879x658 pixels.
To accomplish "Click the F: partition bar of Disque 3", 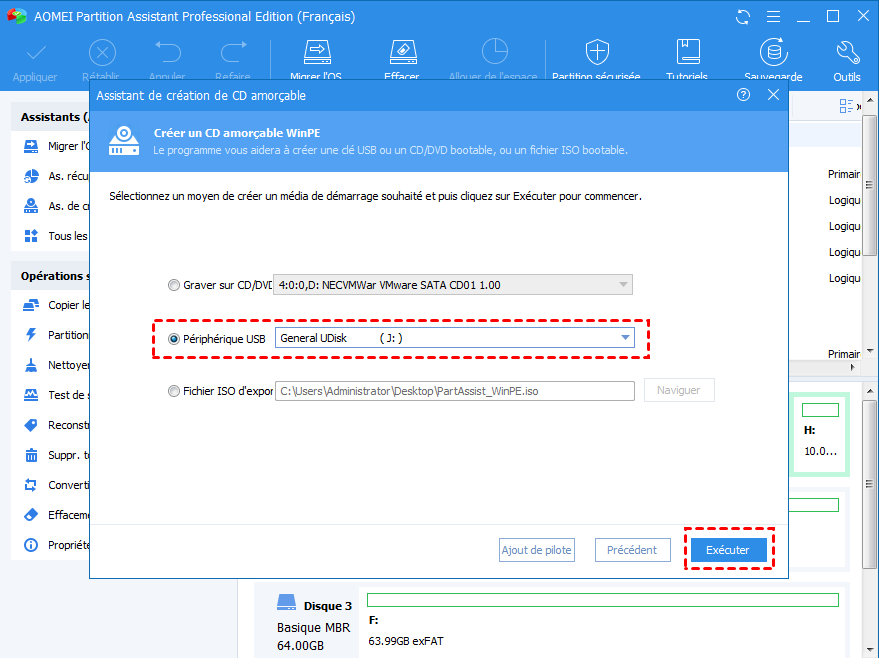I will point(603,600).
